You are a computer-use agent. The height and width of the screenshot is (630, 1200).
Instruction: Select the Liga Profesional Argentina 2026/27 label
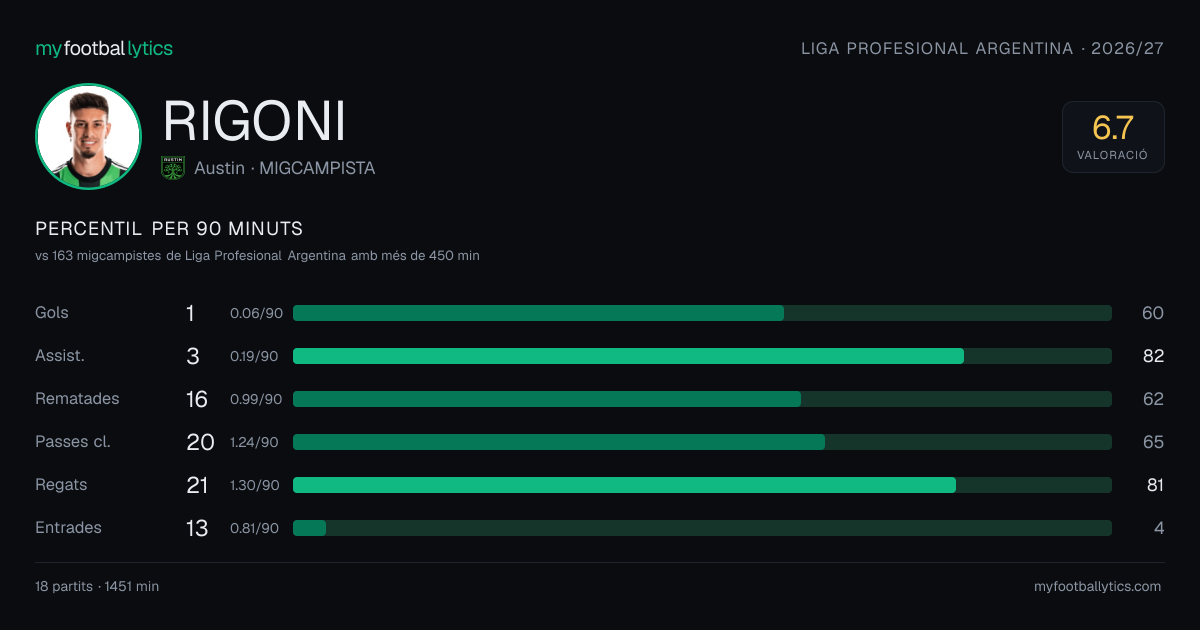coord(983,48)
